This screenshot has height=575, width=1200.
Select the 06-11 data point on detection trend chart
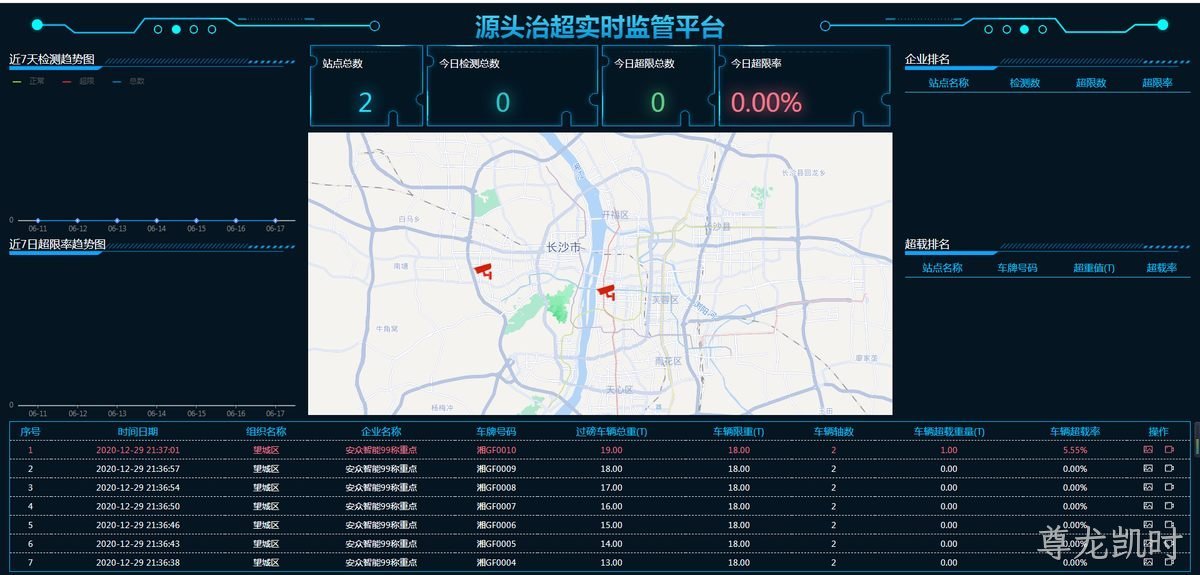pyautogui.click(x=38, y=220)
